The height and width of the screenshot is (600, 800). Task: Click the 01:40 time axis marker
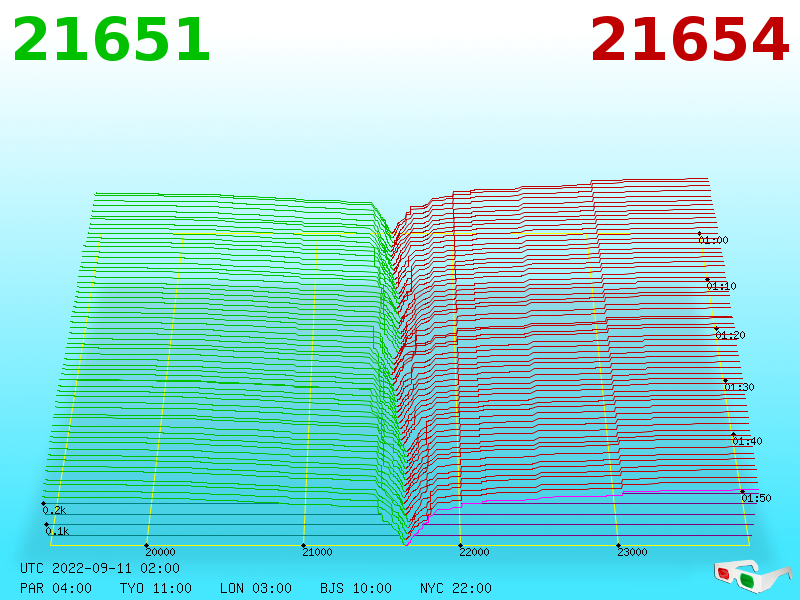pyautogui.click(x=747, y=441)
